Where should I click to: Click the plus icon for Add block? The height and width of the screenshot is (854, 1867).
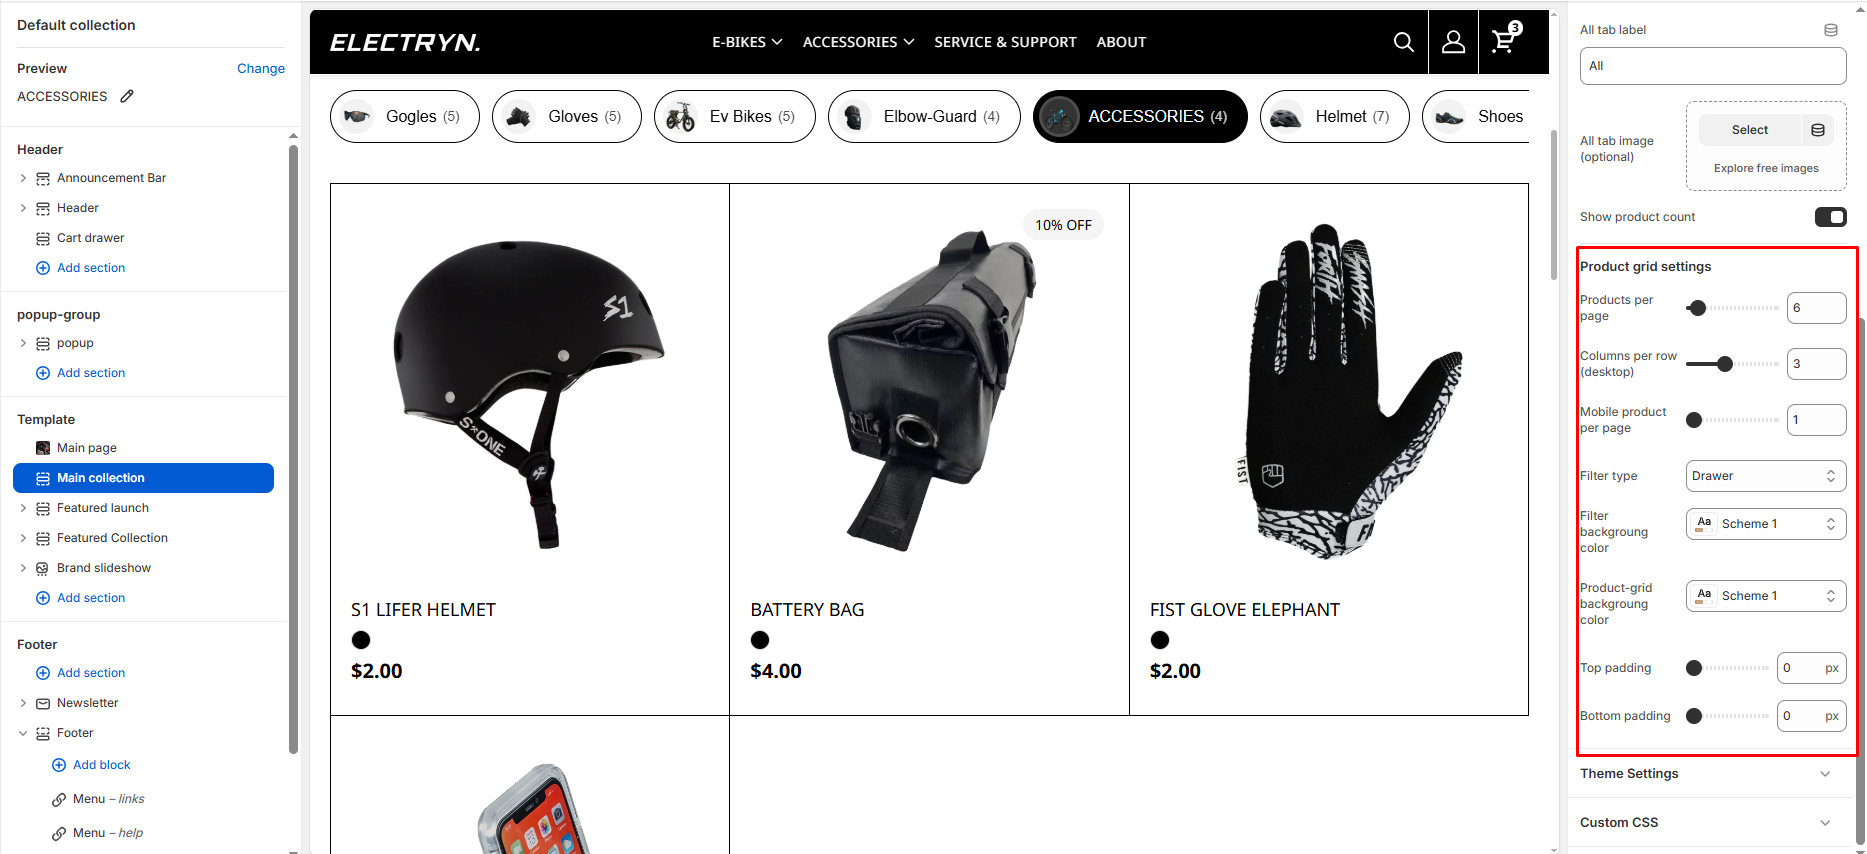tap(59, 765)
